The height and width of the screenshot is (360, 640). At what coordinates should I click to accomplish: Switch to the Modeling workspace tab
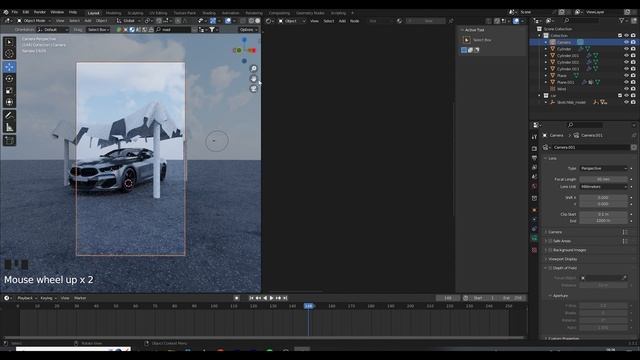tap(113, 13)
